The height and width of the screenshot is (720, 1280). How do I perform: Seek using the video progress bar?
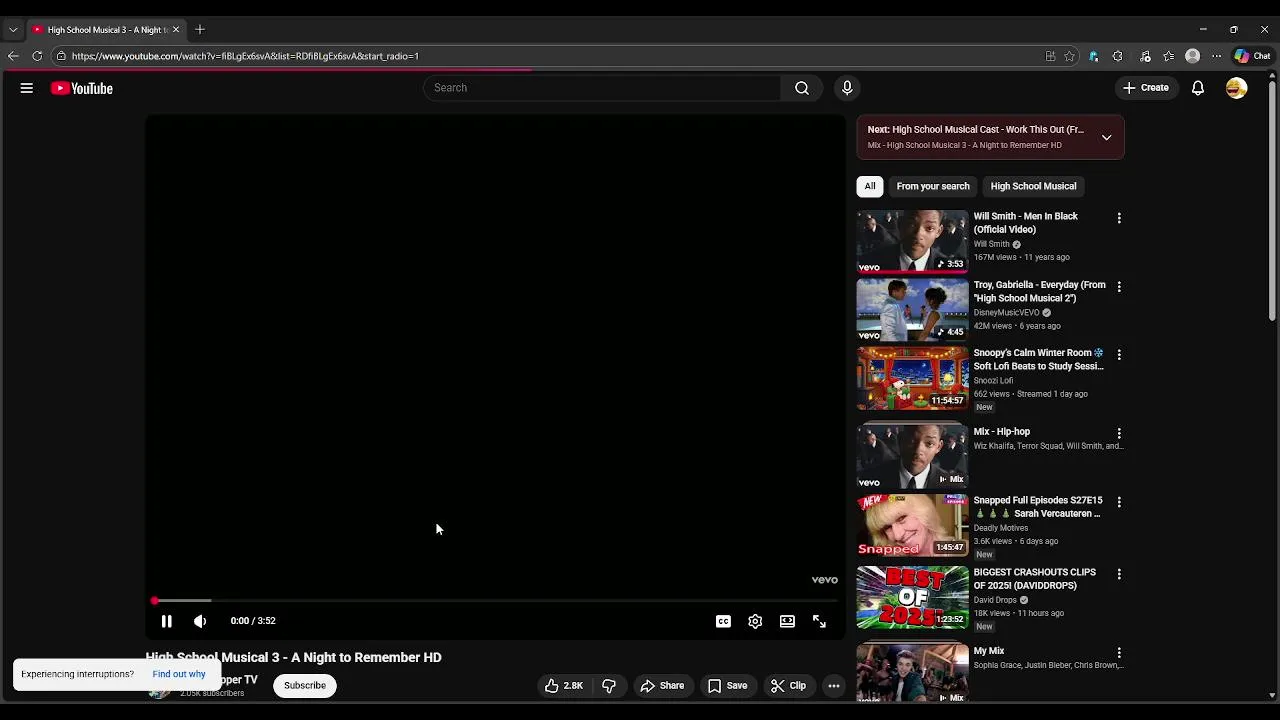point(495,601)
